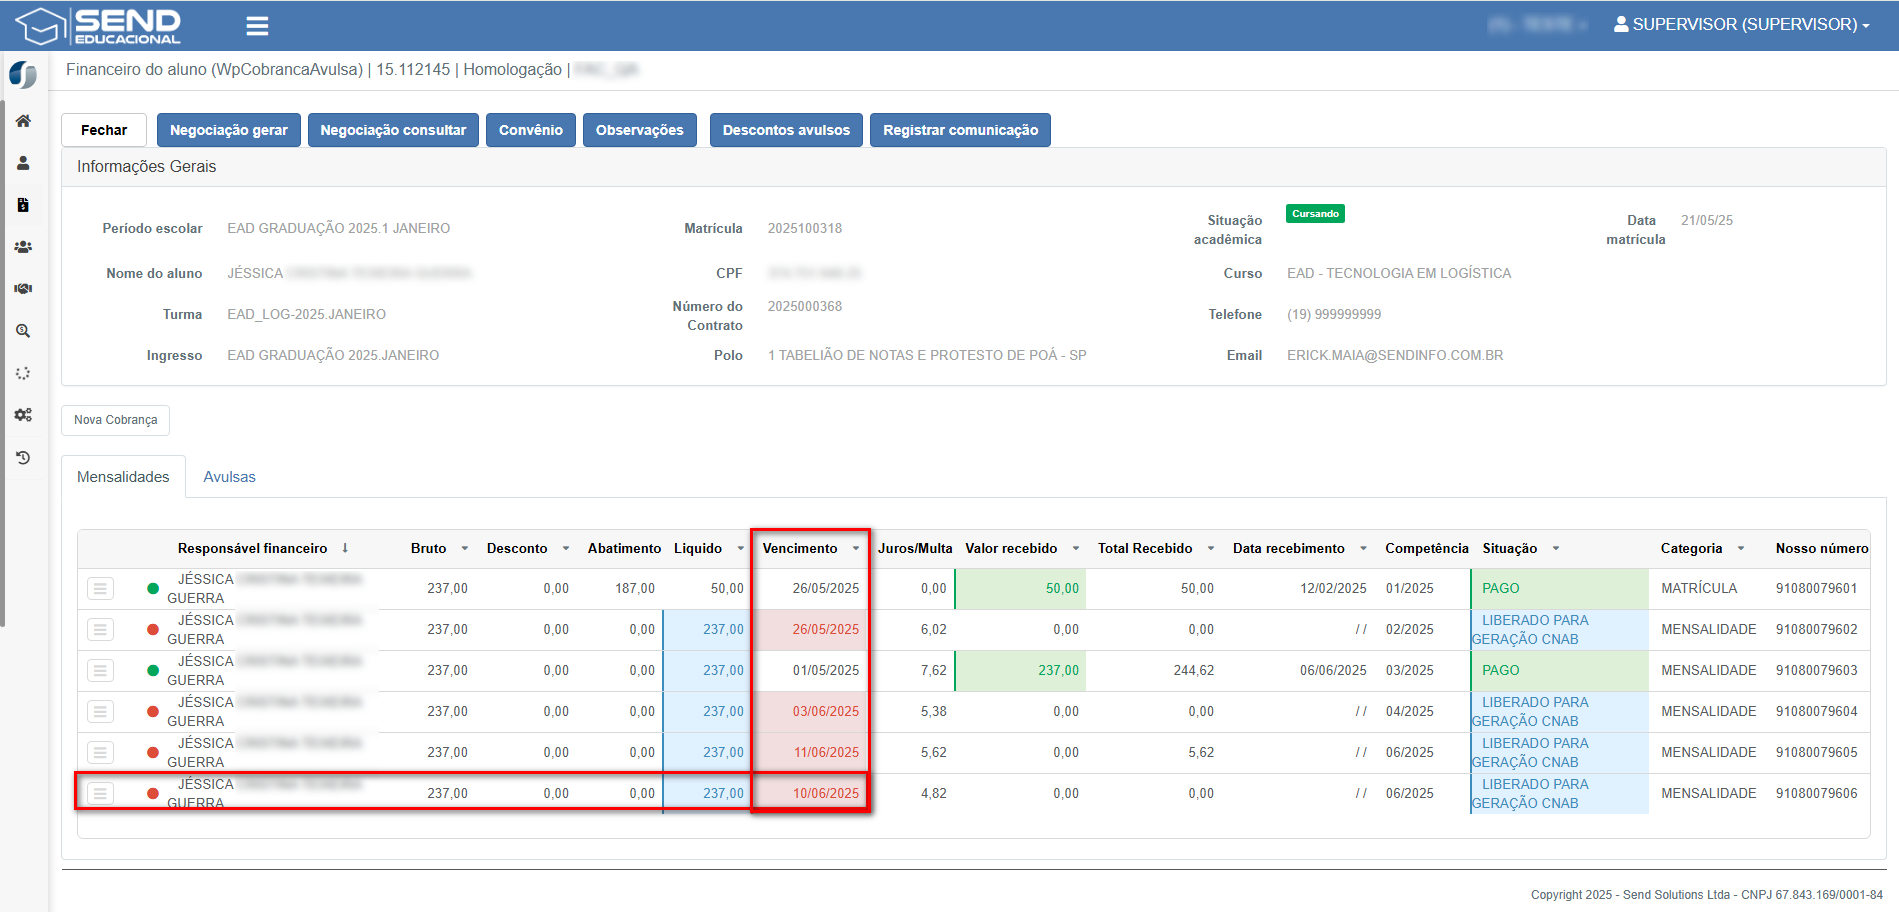
Task: Open Situação column filter dropdown
Action: [x=1556, y=549]
